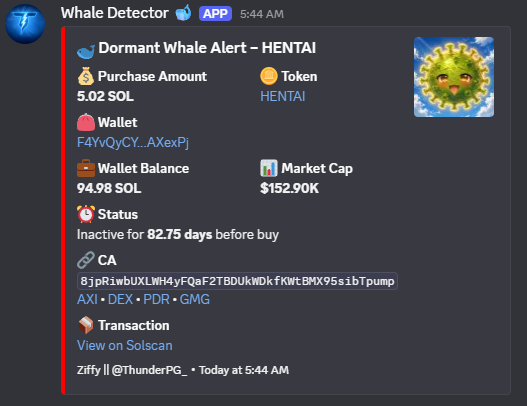
Task: Click the Wallet Balance field label
Action: [144, 168]
